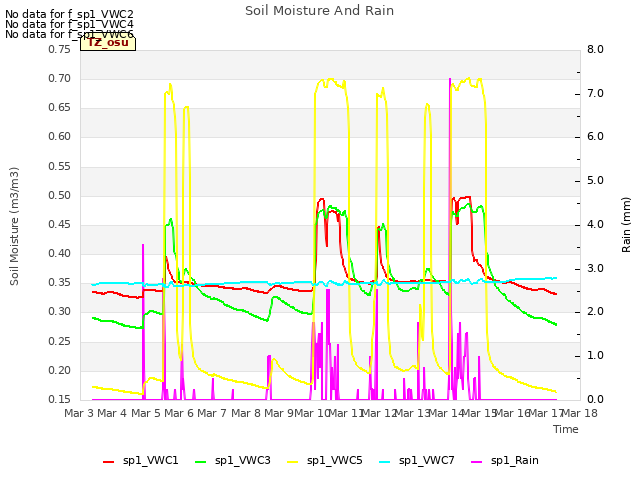Click the red sp1_VWC1 legend color marker

point(109,462)
